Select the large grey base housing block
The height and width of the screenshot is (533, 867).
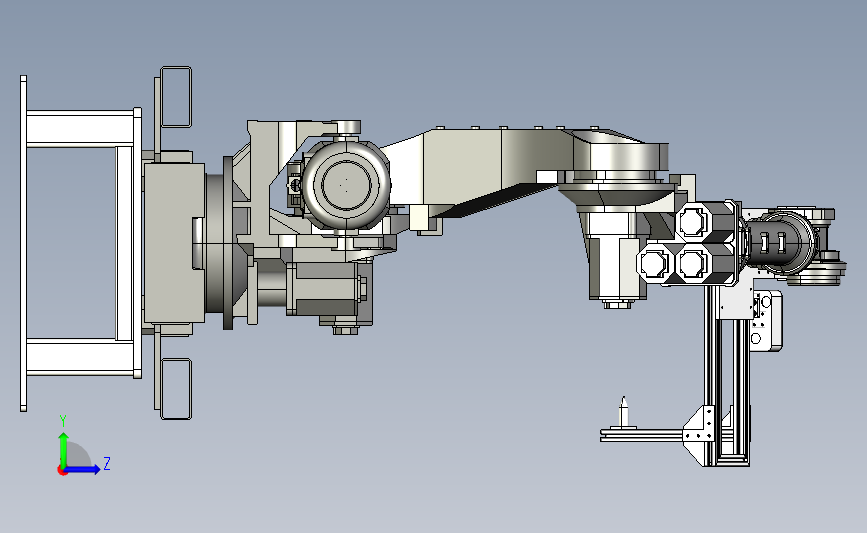point(173,242)
